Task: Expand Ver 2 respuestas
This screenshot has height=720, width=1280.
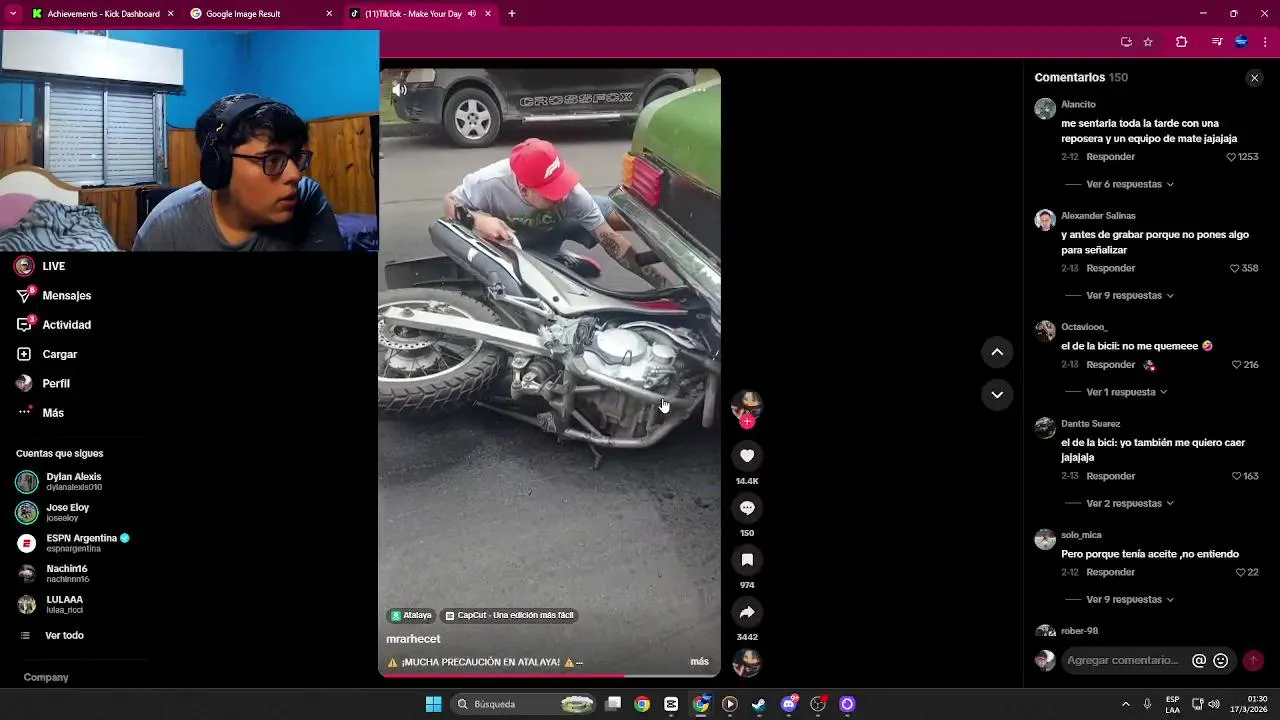Action: tap(1130, 504)
